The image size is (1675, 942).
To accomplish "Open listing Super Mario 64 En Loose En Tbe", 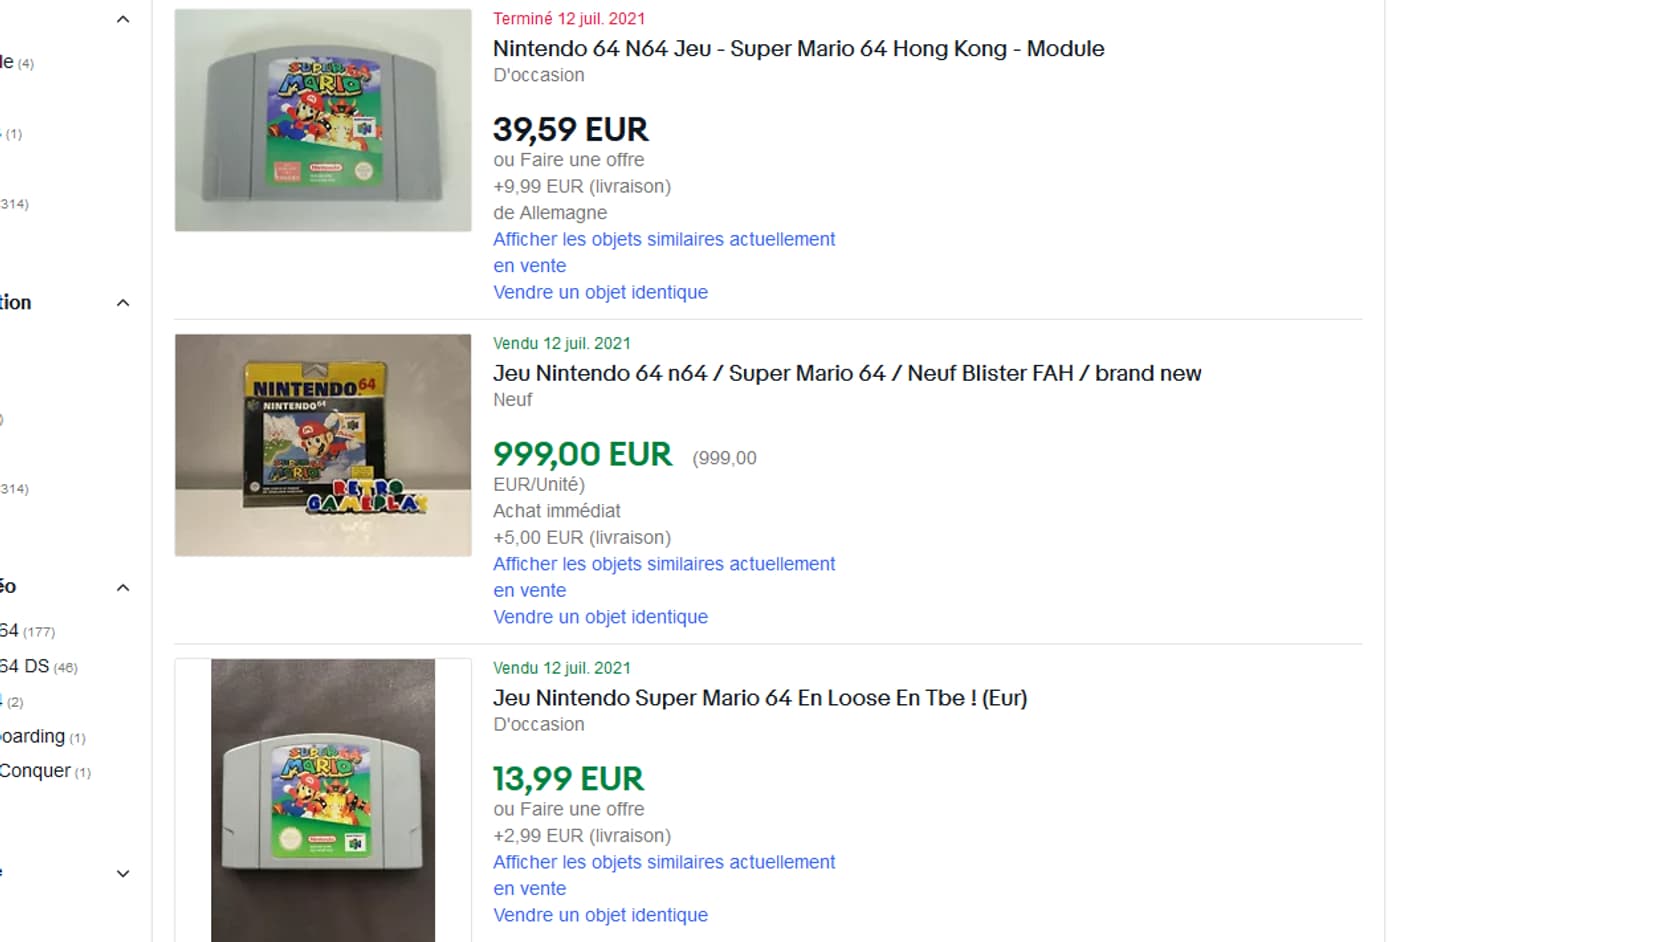I will (x=760, y=698).
